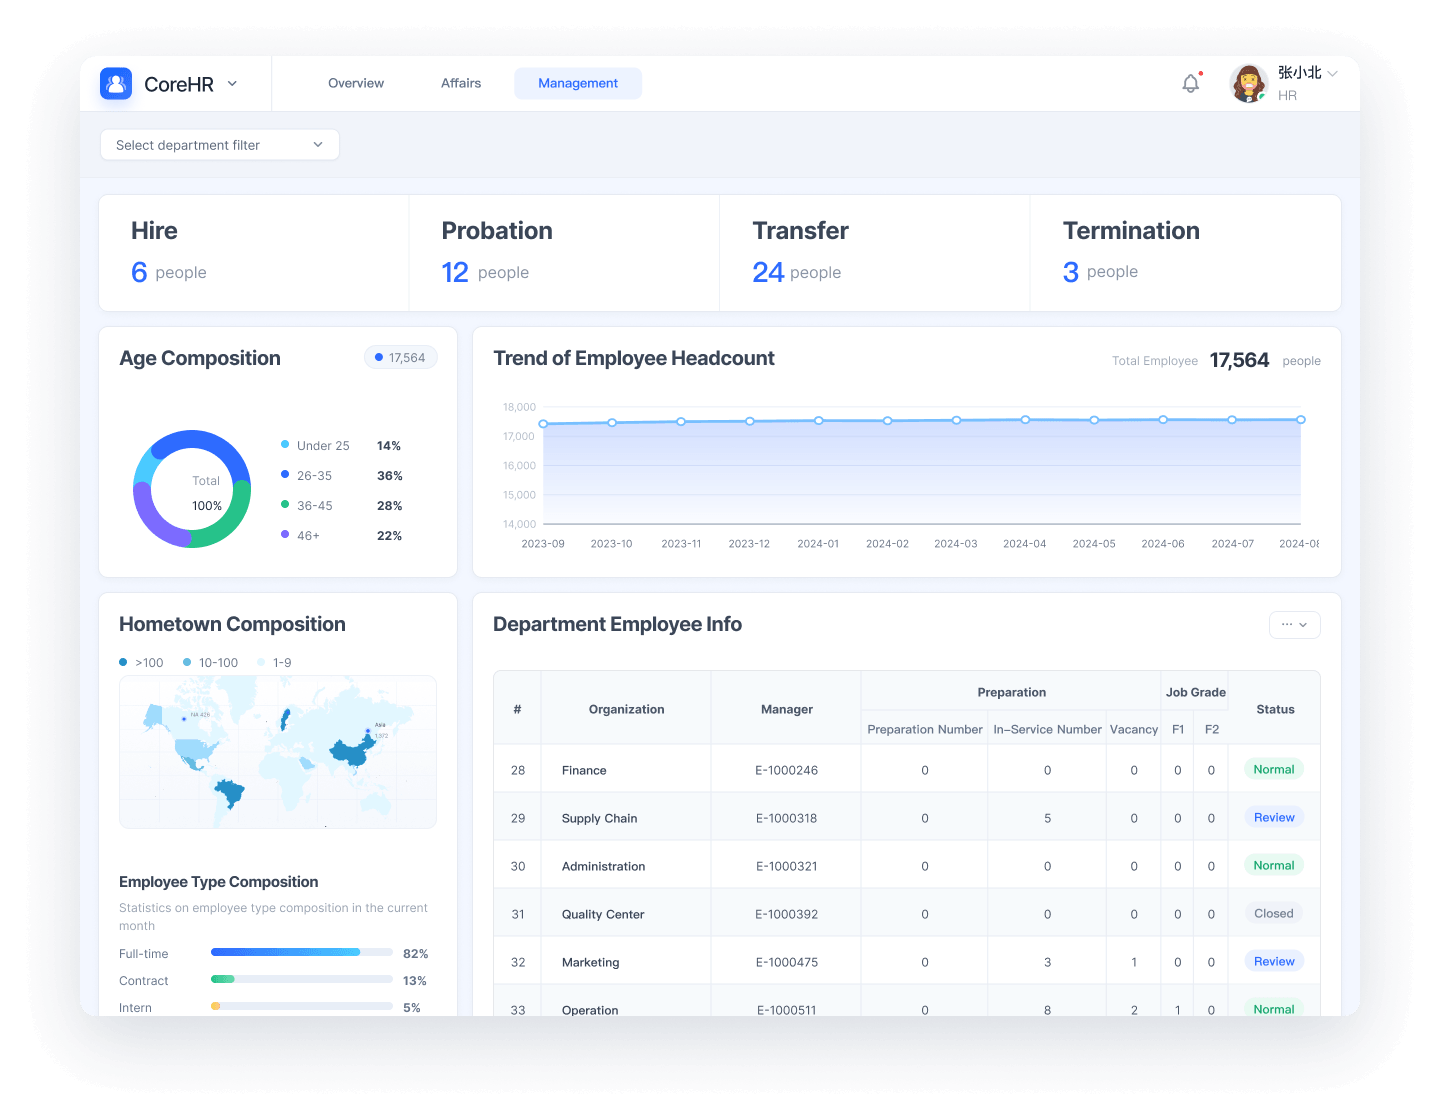Toggle the 46+ age legend entry
Image resolution: width=1440 pixels, height=1120 pixels.
(300, 536)
